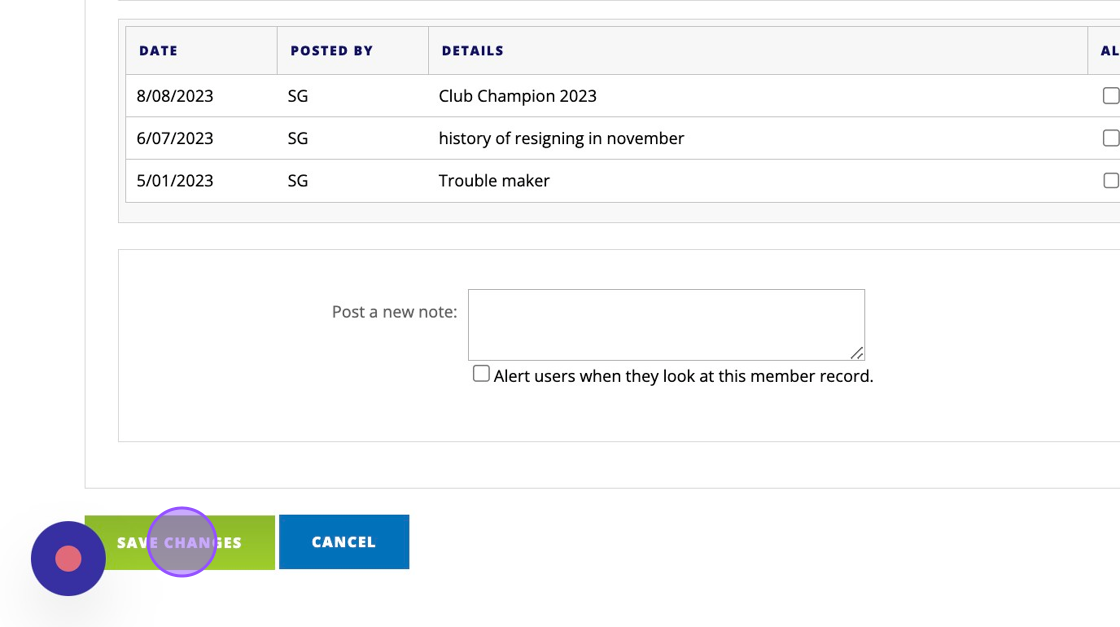Enable alert users for this member record
This screenshot has width=1120, height=627.
click(x=481, y=374)
